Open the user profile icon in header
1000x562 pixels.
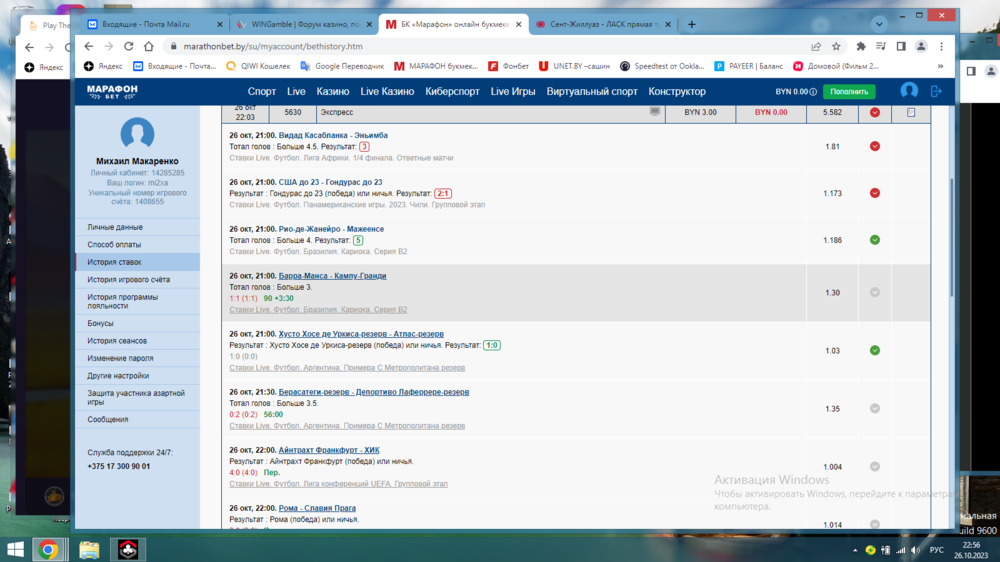coord(909,91)
